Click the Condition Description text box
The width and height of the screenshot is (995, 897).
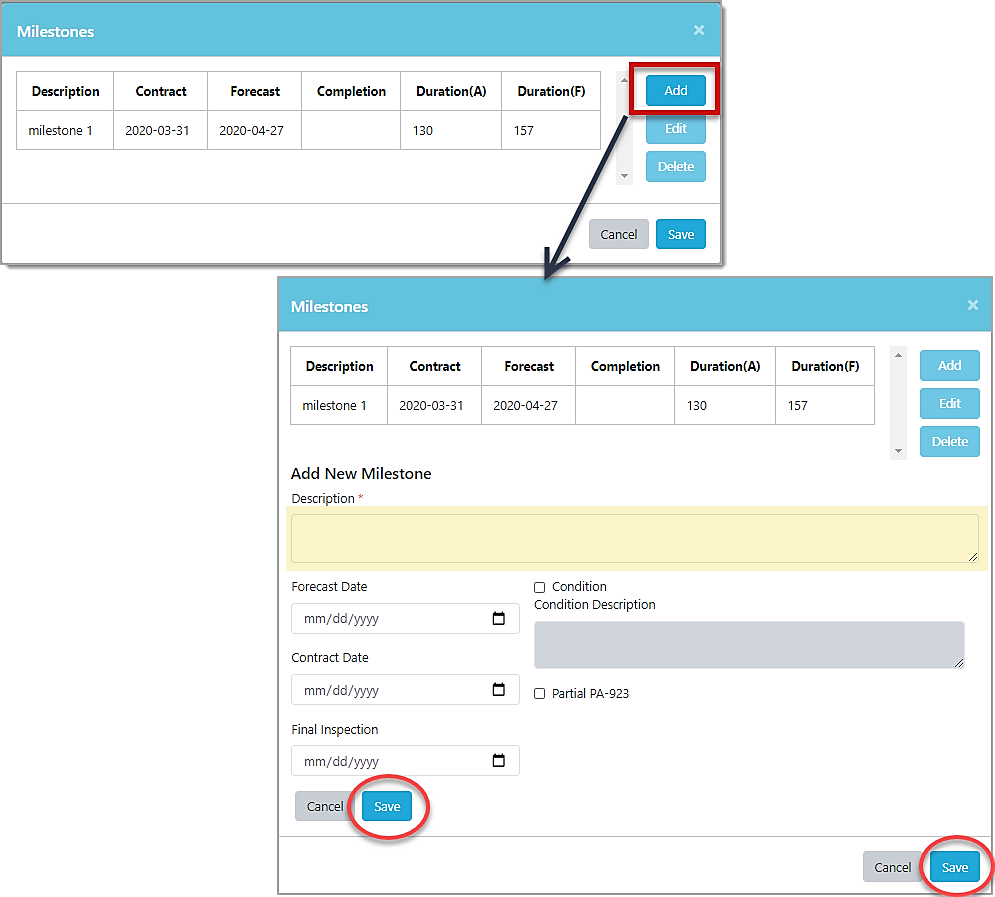(x=749, y=645)
